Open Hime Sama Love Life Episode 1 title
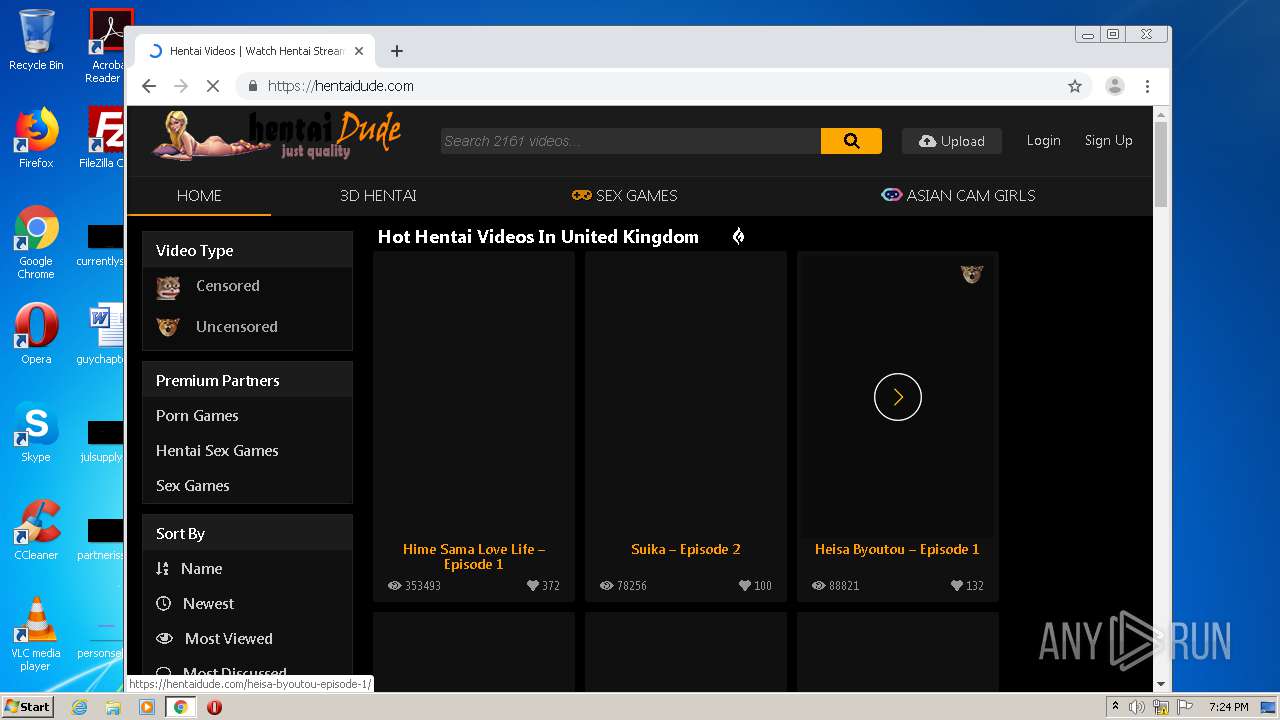The width and height of the screenshot is (1280, 720). pos(473,557)
